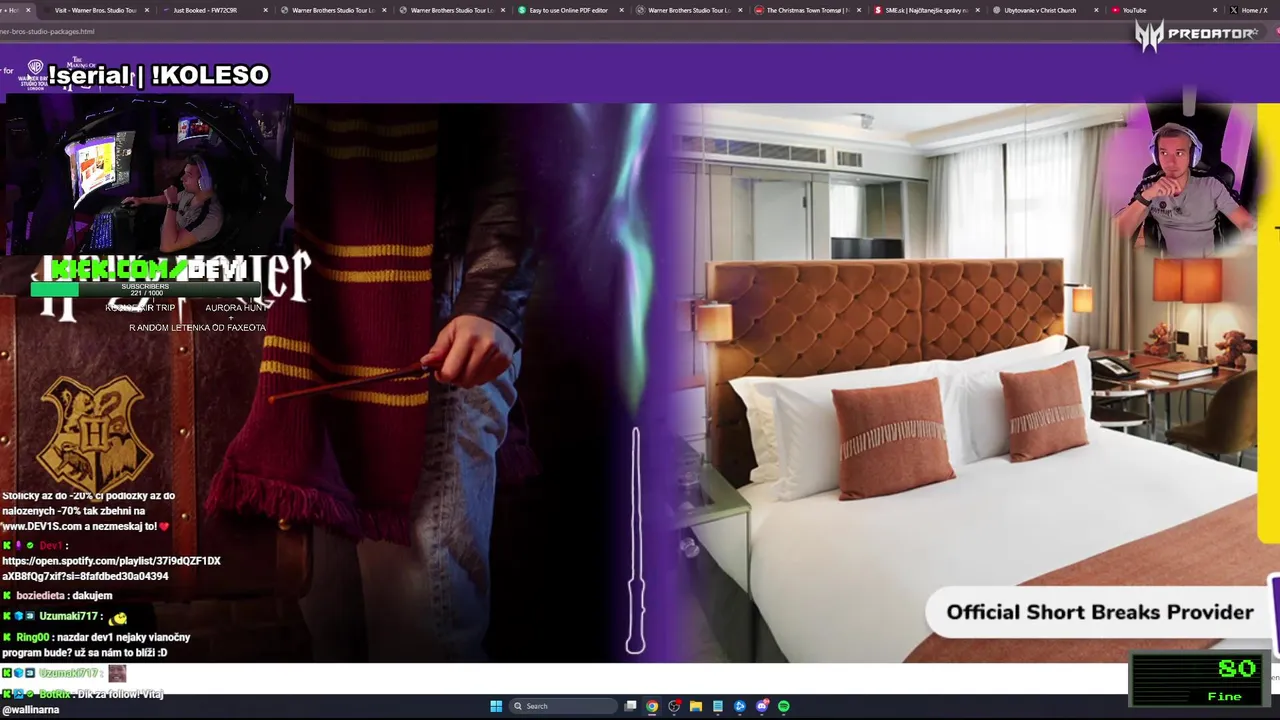Close the Easy to use Online PDF editor tab

[621, 10]
